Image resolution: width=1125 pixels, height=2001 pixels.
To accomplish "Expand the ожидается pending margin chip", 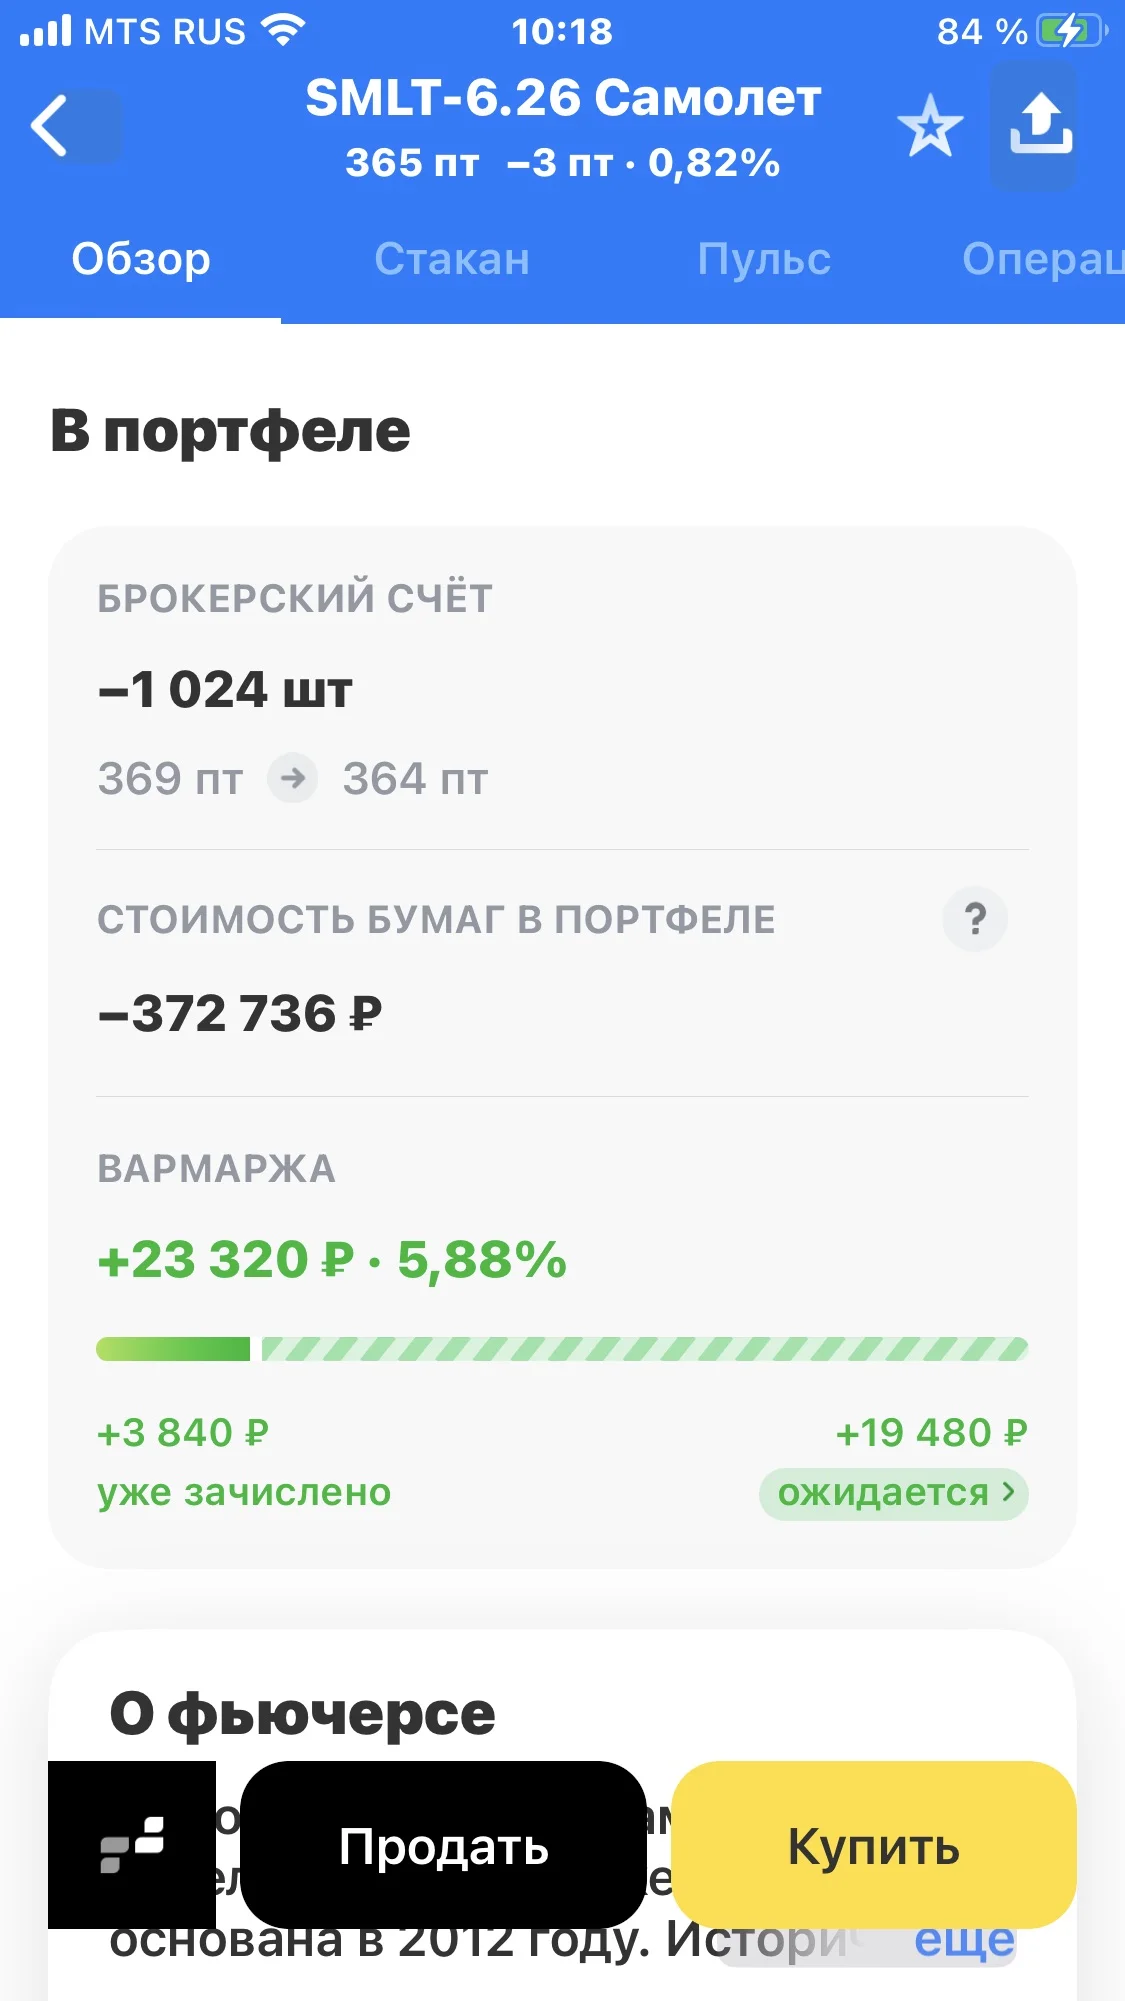I will (x=894, y=1494).
